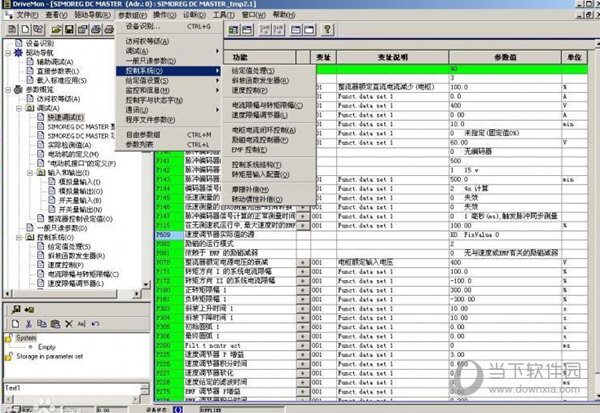Click the new document toolbar icon
Image resolution: width=600 pixels, height=413 pixels.
pos(25,29)
